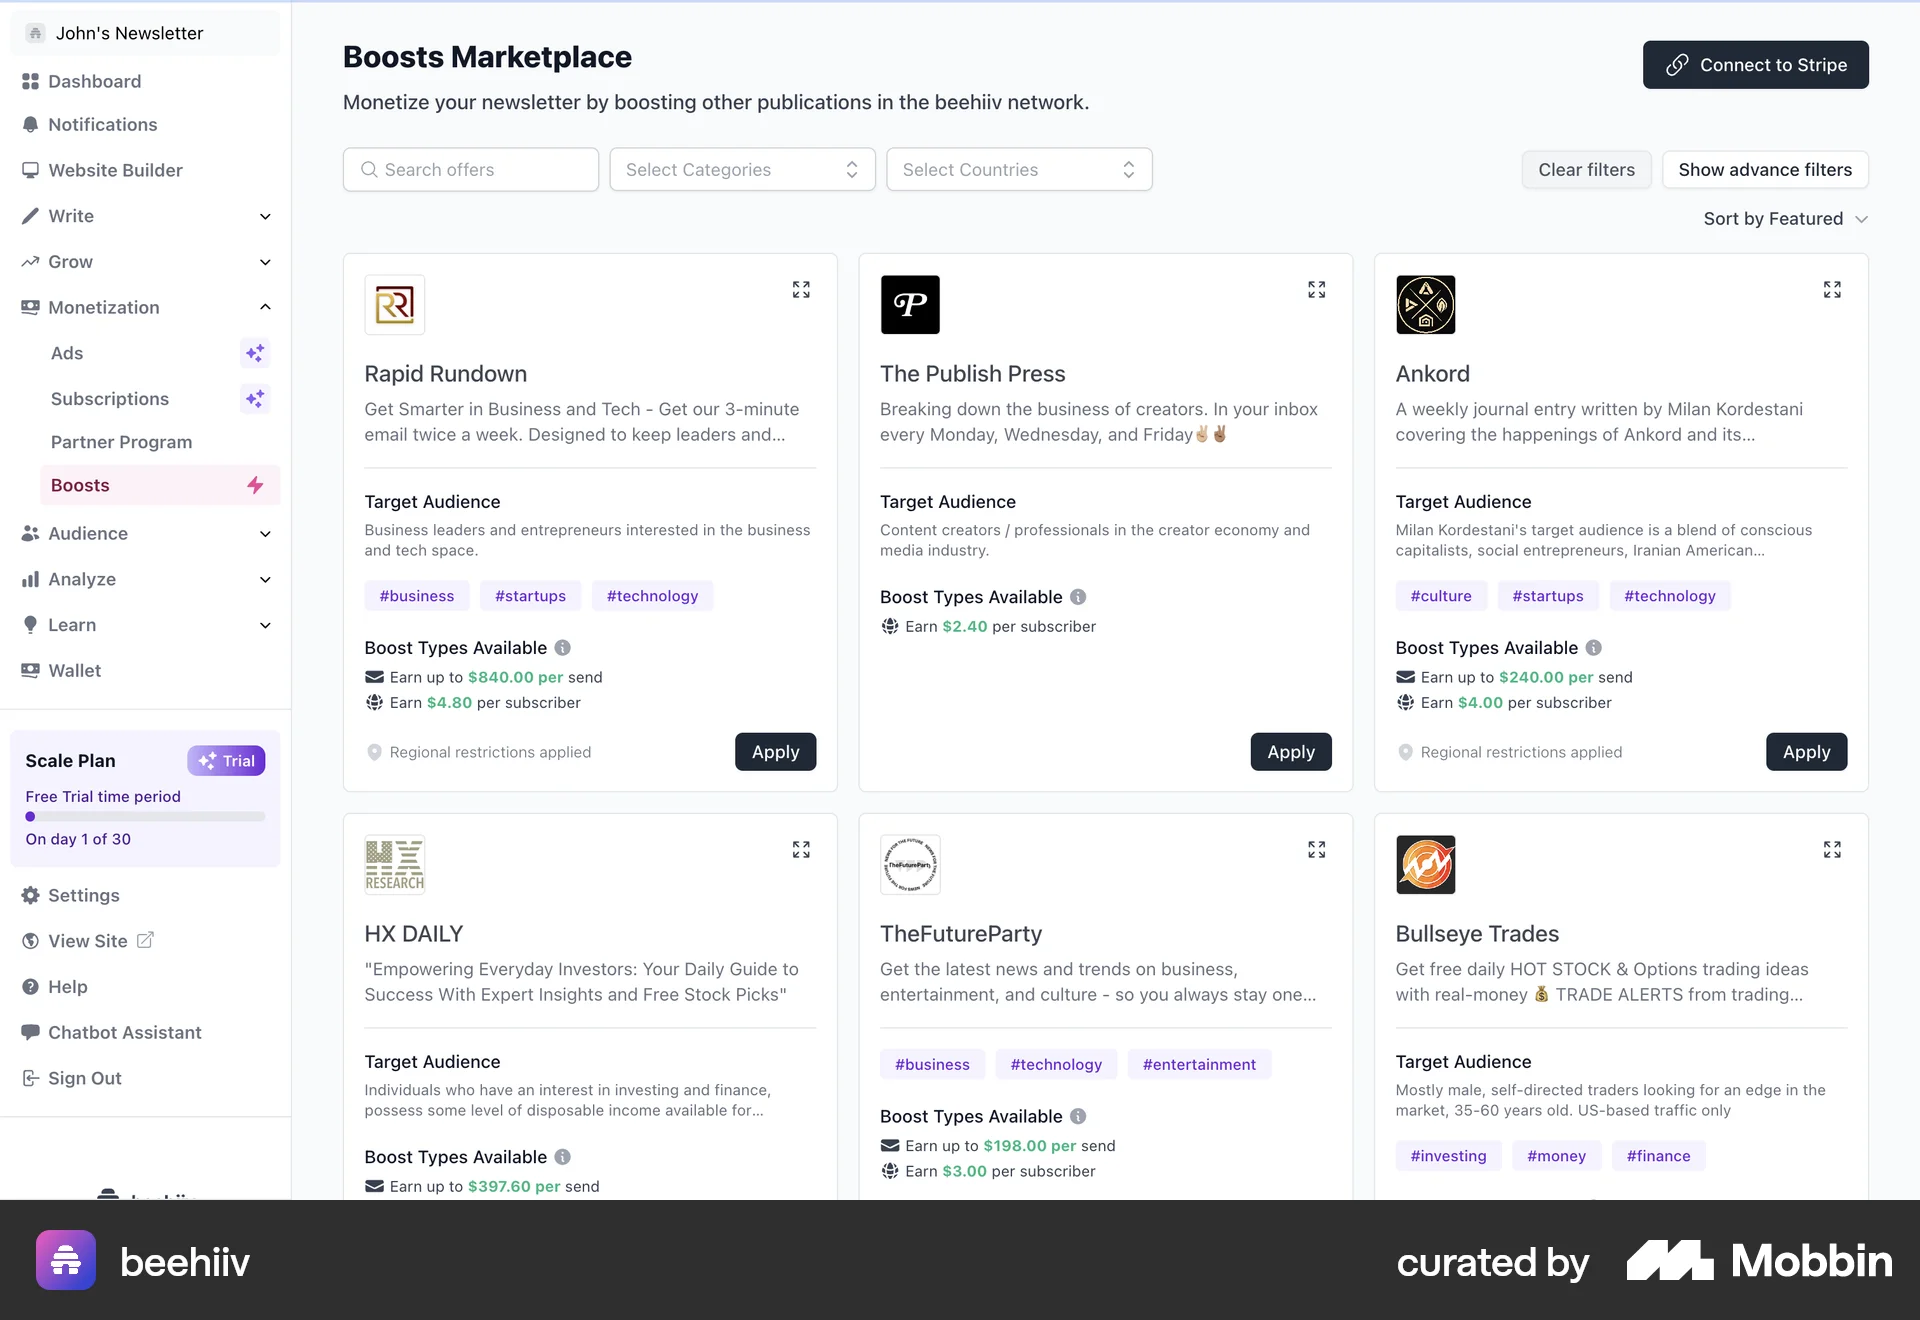Expand the HX DAILY card
Viewport: 1920px width, 1320px height.
[801, 850]
